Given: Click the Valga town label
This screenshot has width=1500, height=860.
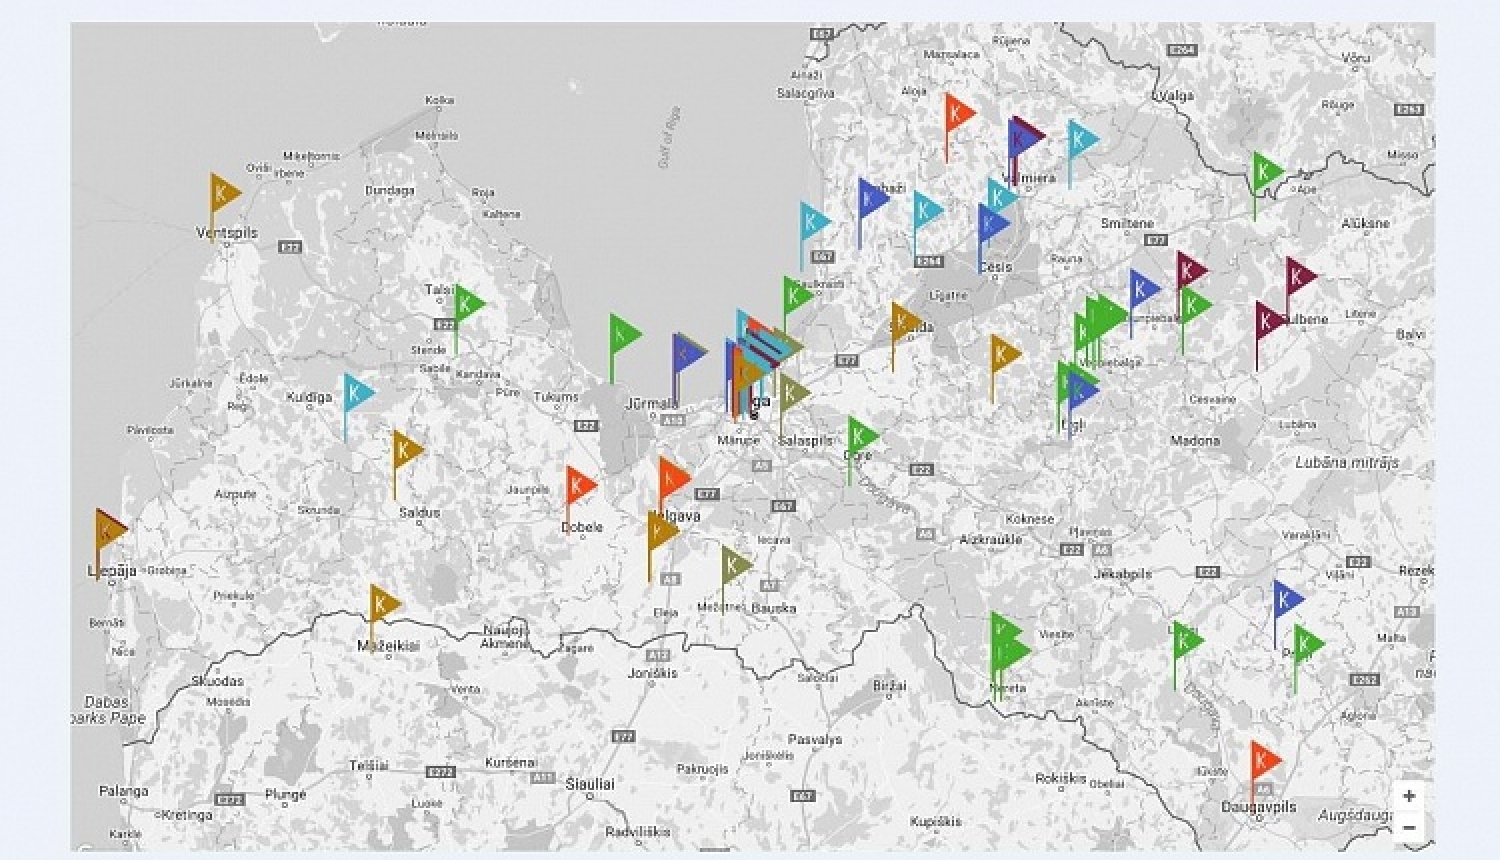Looking at the screenshot, I should [1175, 96].
